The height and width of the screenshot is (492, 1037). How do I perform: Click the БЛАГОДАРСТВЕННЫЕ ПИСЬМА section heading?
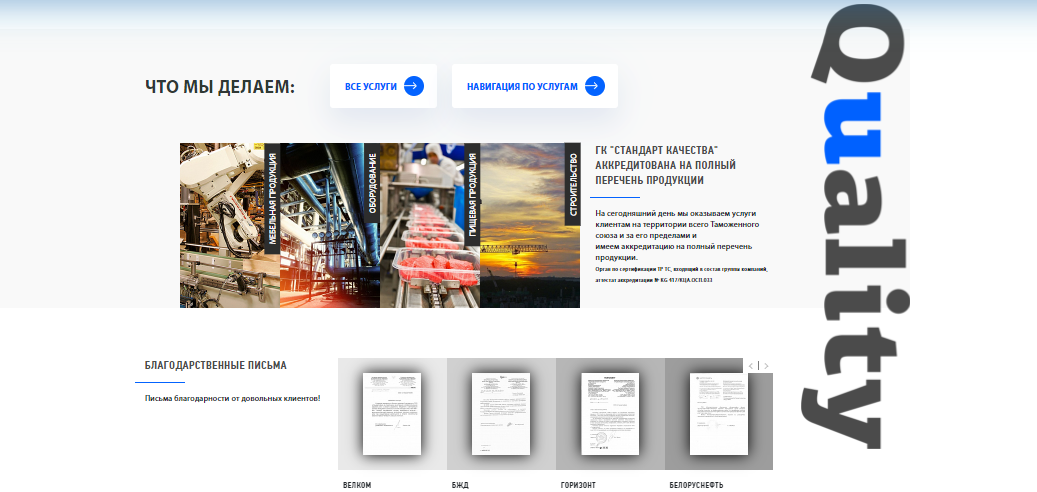coord(215,366)
